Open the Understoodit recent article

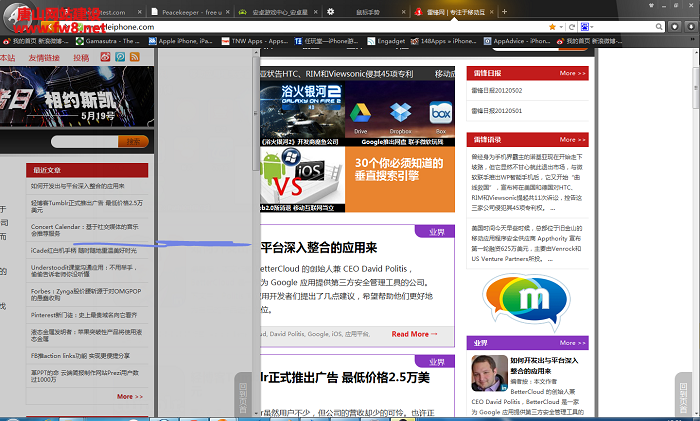pos(84,271)
